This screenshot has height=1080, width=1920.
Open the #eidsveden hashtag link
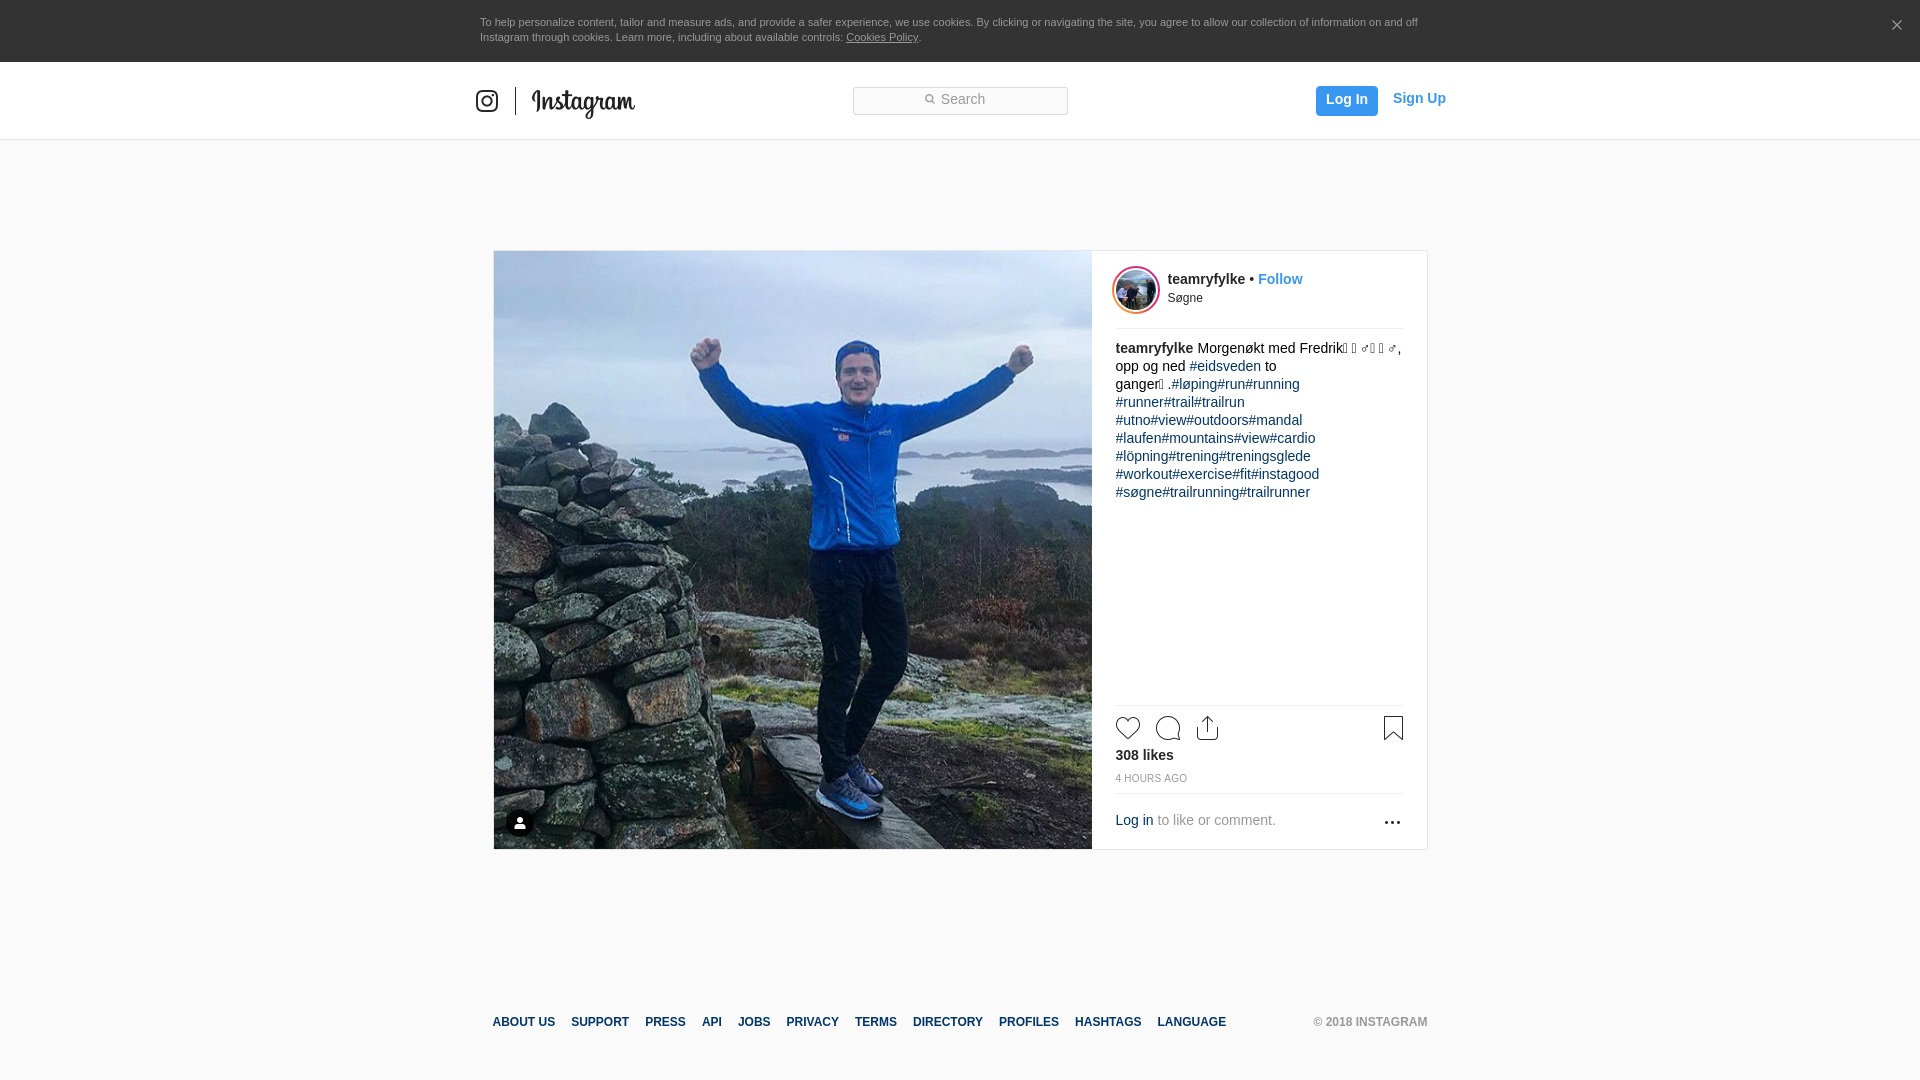point(1225,366)
